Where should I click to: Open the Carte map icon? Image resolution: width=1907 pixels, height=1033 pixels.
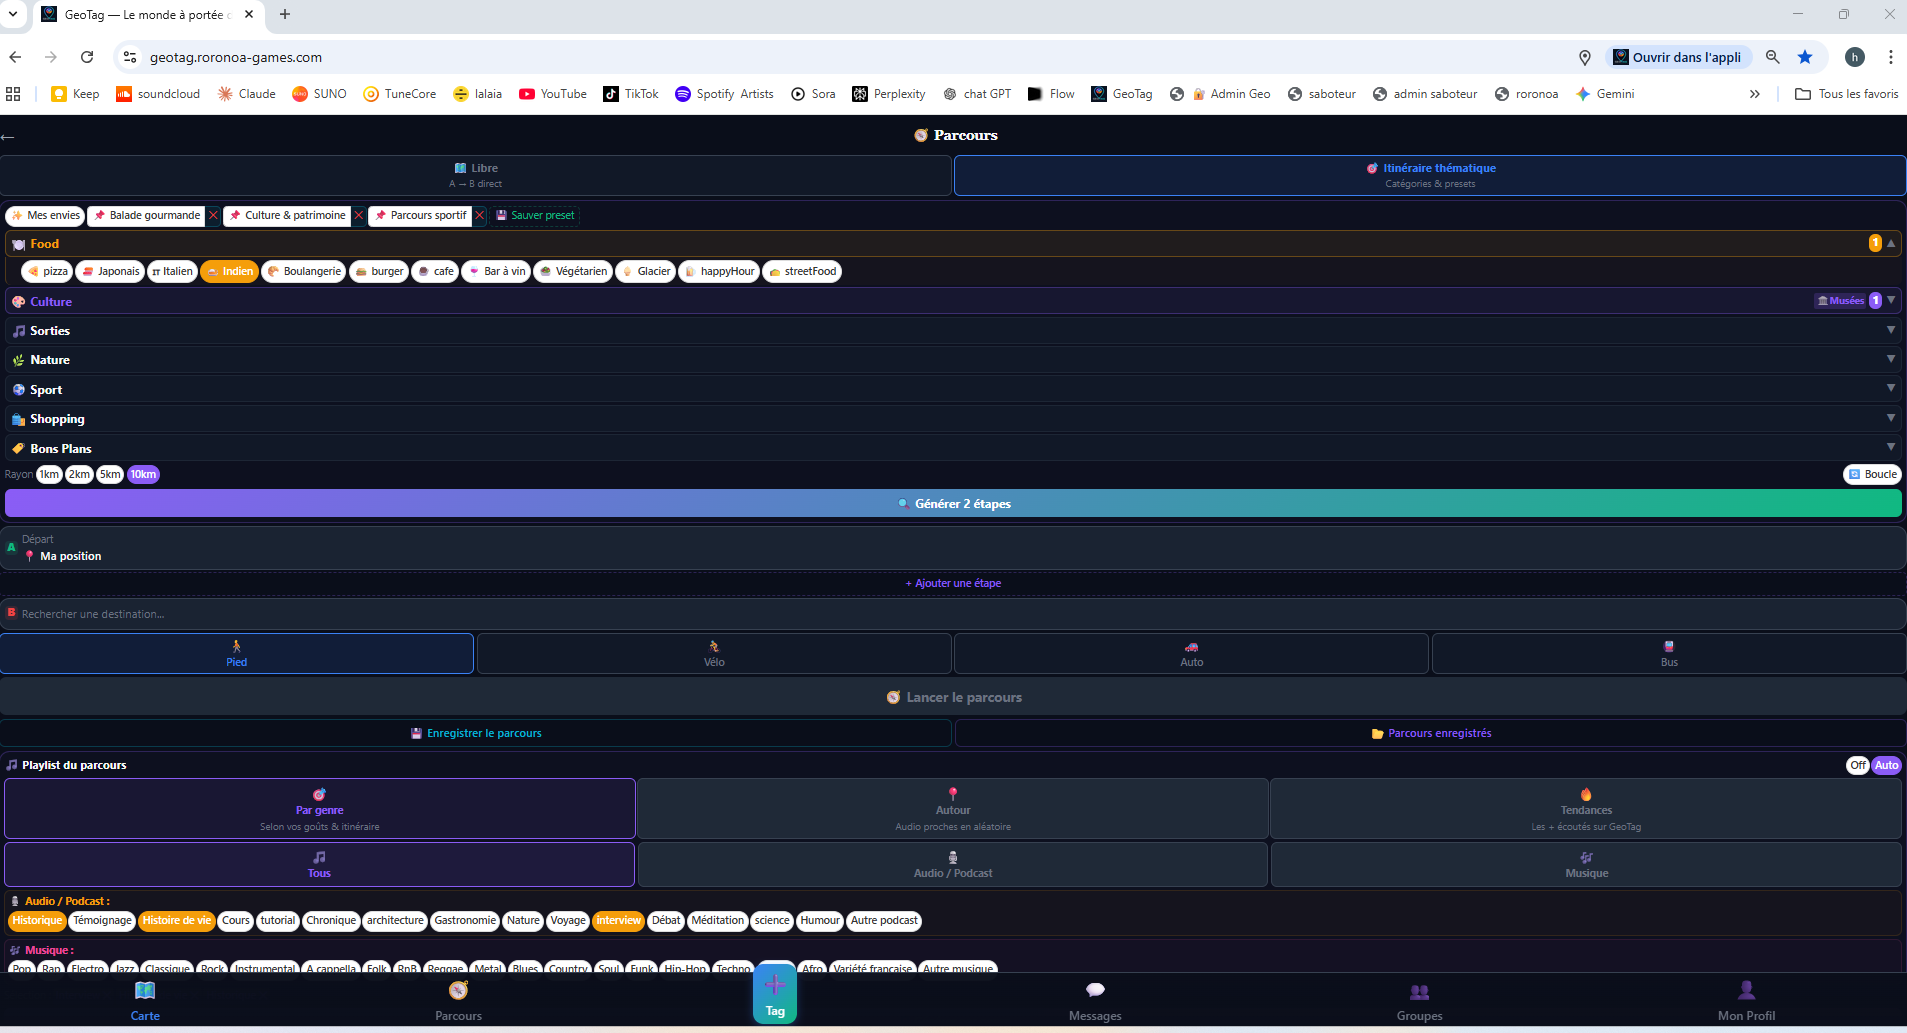coord(145,991)
